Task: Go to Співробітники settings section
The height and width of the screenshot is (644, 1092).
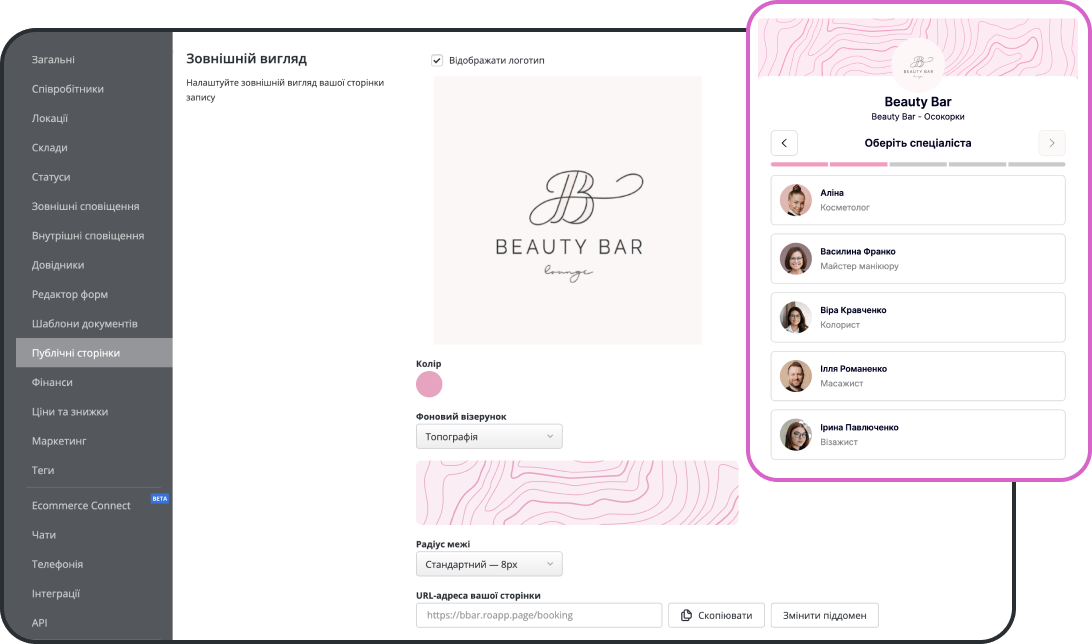Action: [x=68, y=89]
